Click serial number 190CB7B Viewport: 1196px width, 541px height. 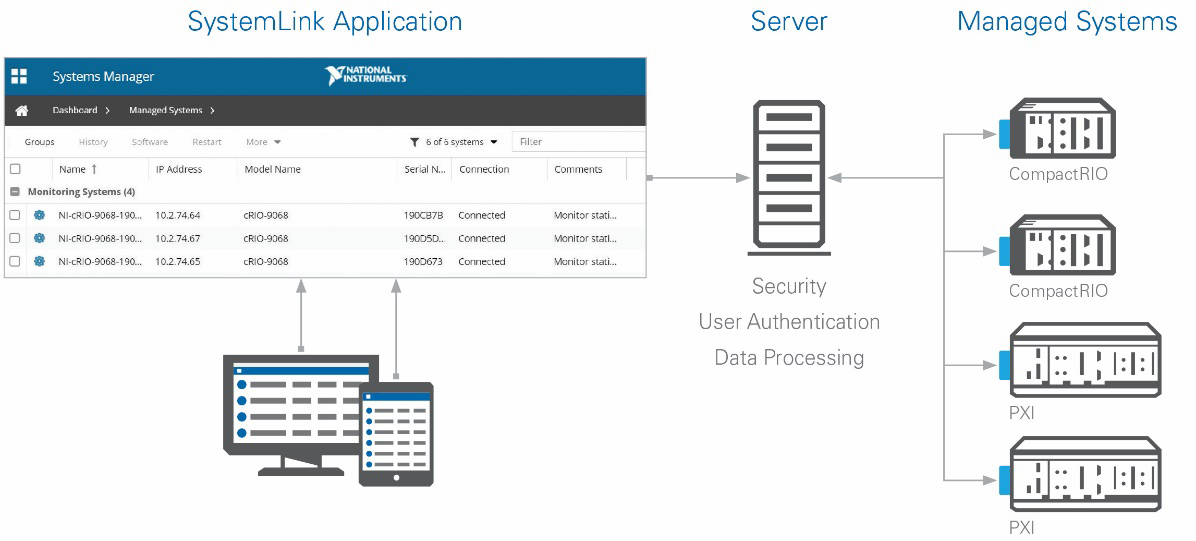coord(423,215)
